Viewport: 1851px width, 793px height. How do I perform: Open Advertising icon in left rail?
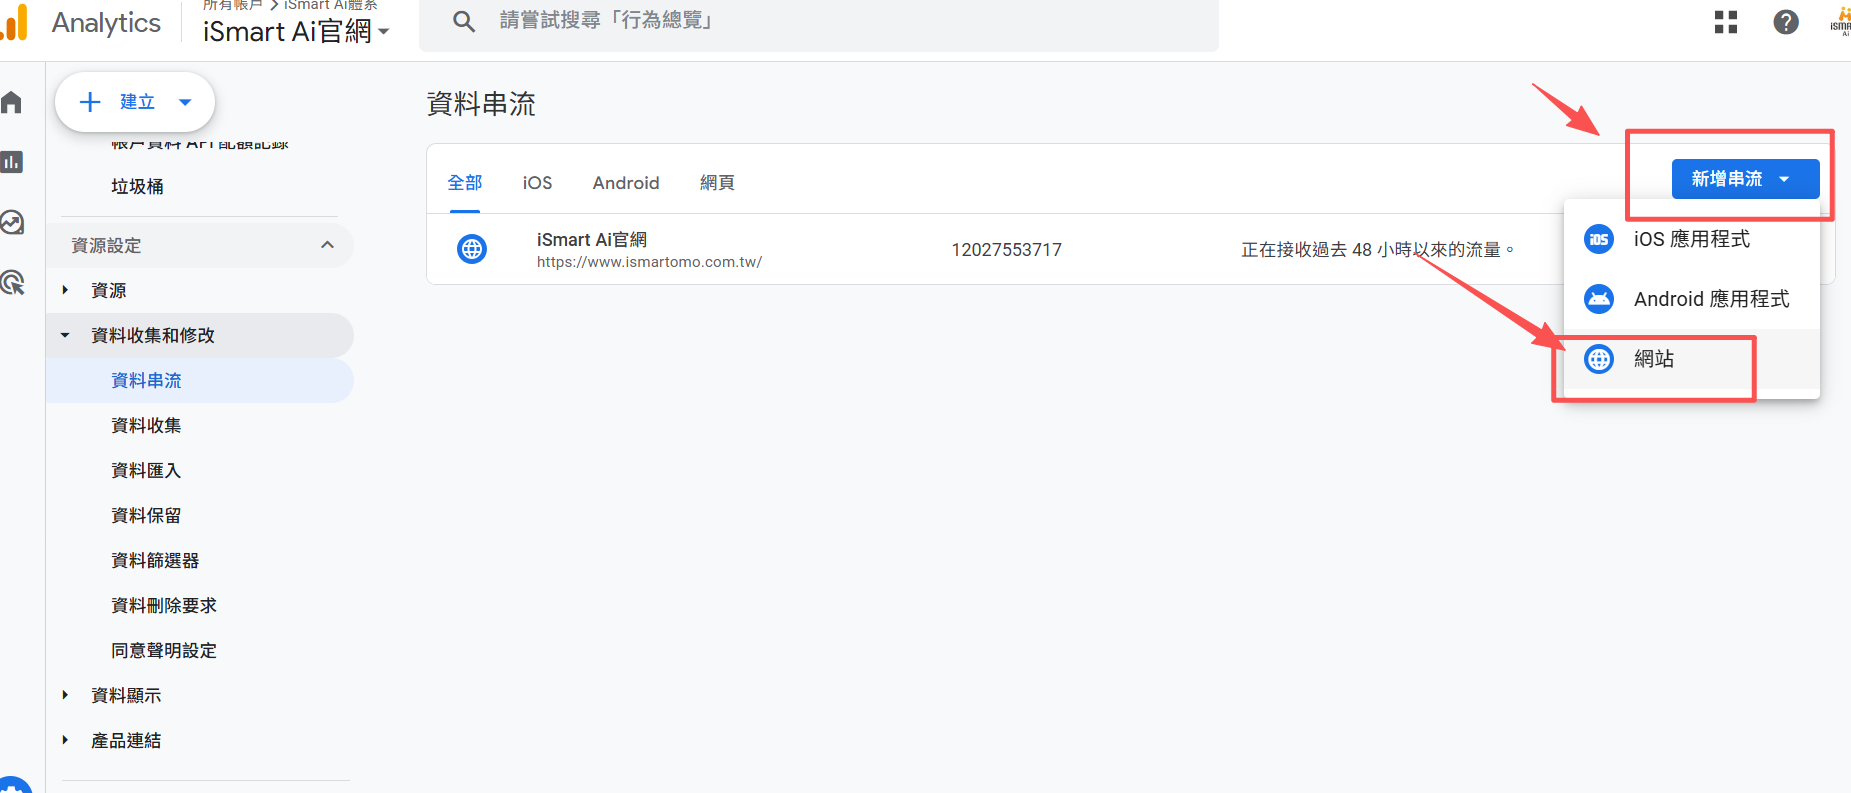click(x=12, y=282)
